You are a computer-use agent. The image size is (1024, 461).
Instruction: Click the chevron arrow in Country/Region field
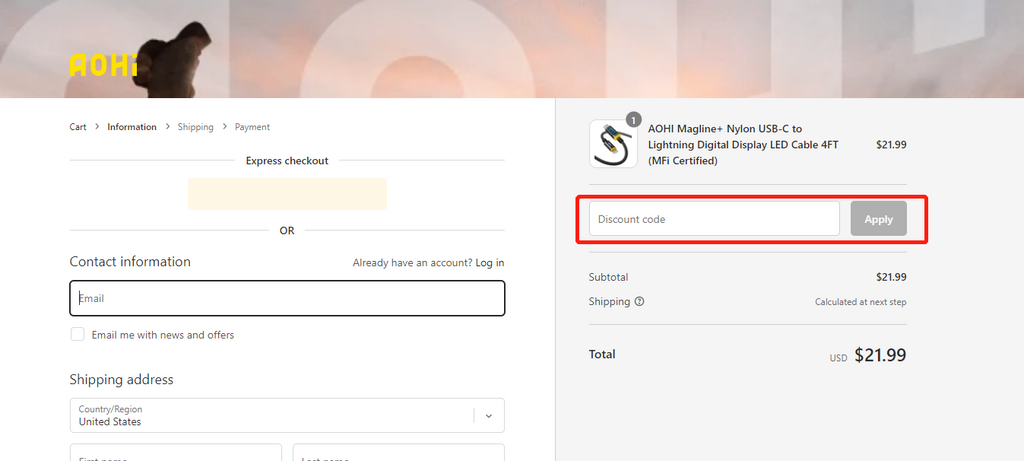[489, 416]
